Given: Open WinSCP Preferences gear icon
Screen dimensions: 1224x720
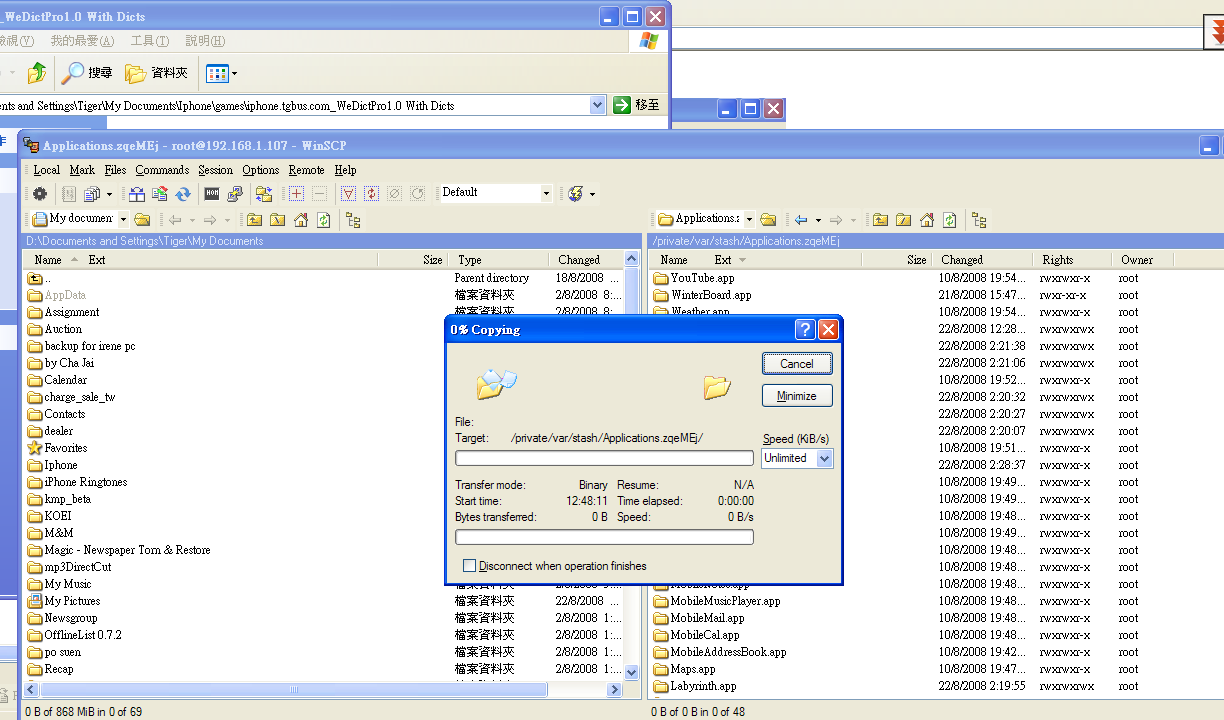Looking at the screenshot, I should pyautogui.click(x=40, y=194).
